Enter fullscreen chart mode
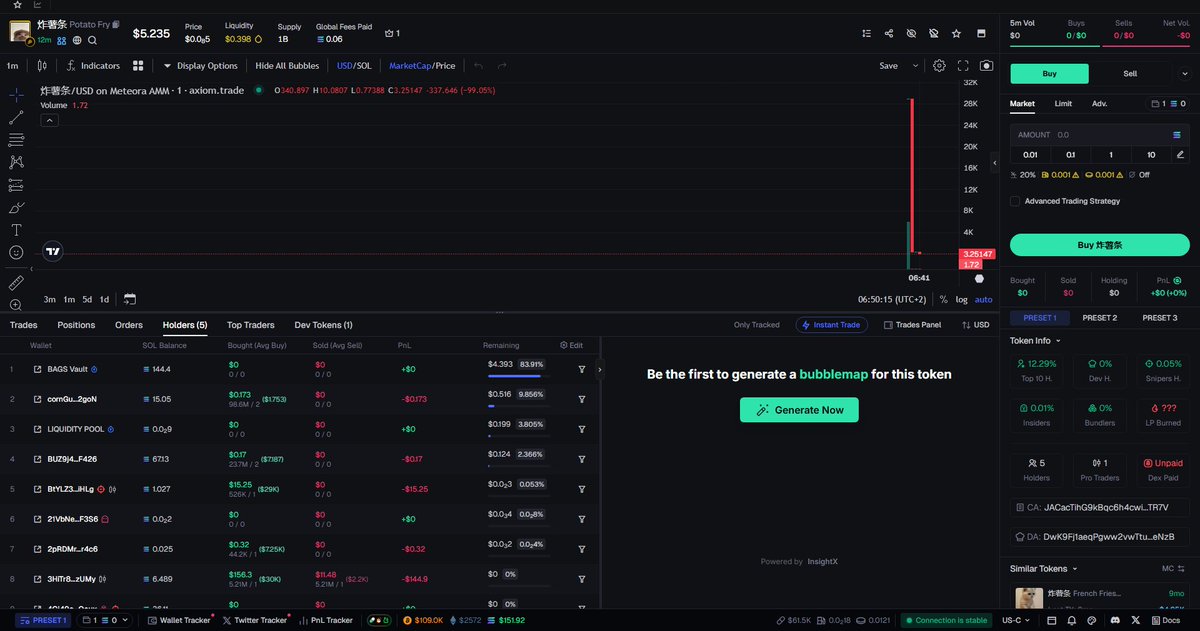Screen dimensions: 1200x631 point(963,66)
